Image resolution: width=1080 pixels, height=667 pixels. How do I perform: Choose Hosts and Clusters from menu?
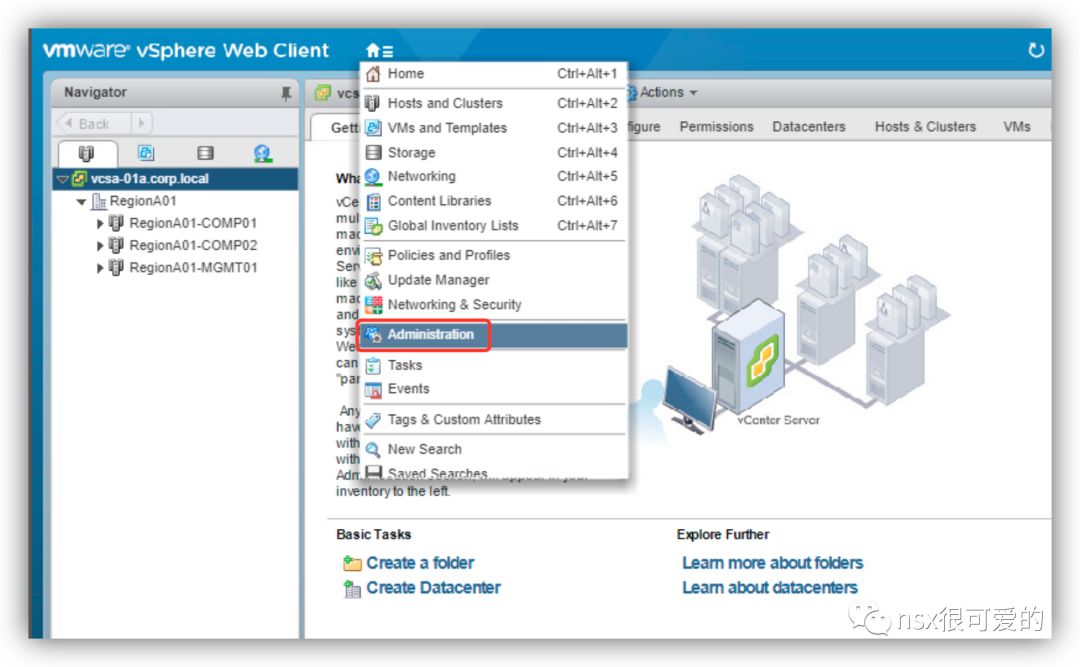tap(493, 103)
